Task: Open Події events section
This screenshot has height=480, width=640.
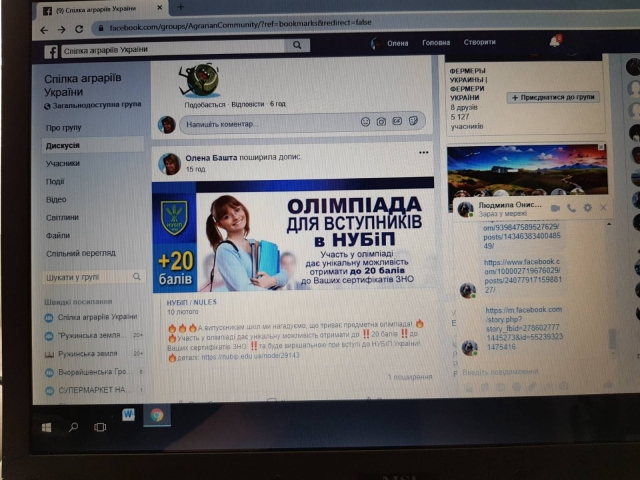Action: (55, 181)
